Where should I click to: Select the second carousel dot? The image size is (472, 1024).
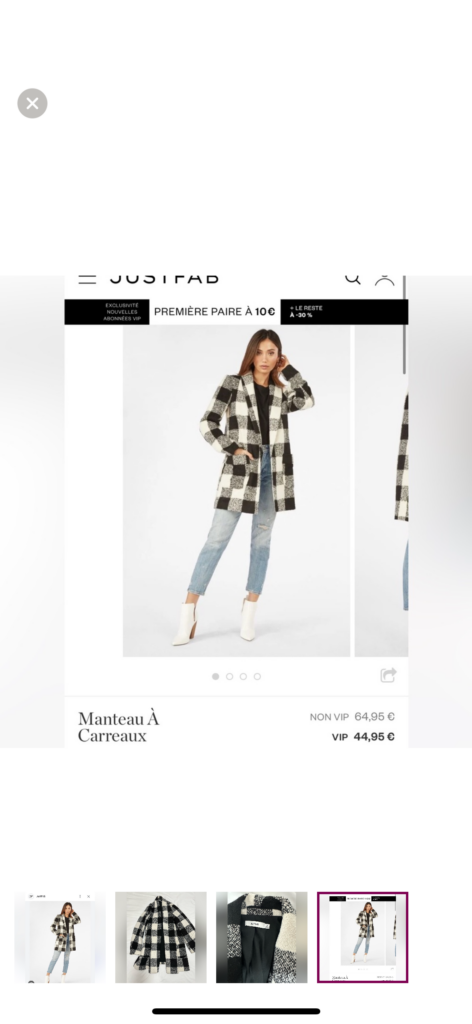click(x=229, y=677)
